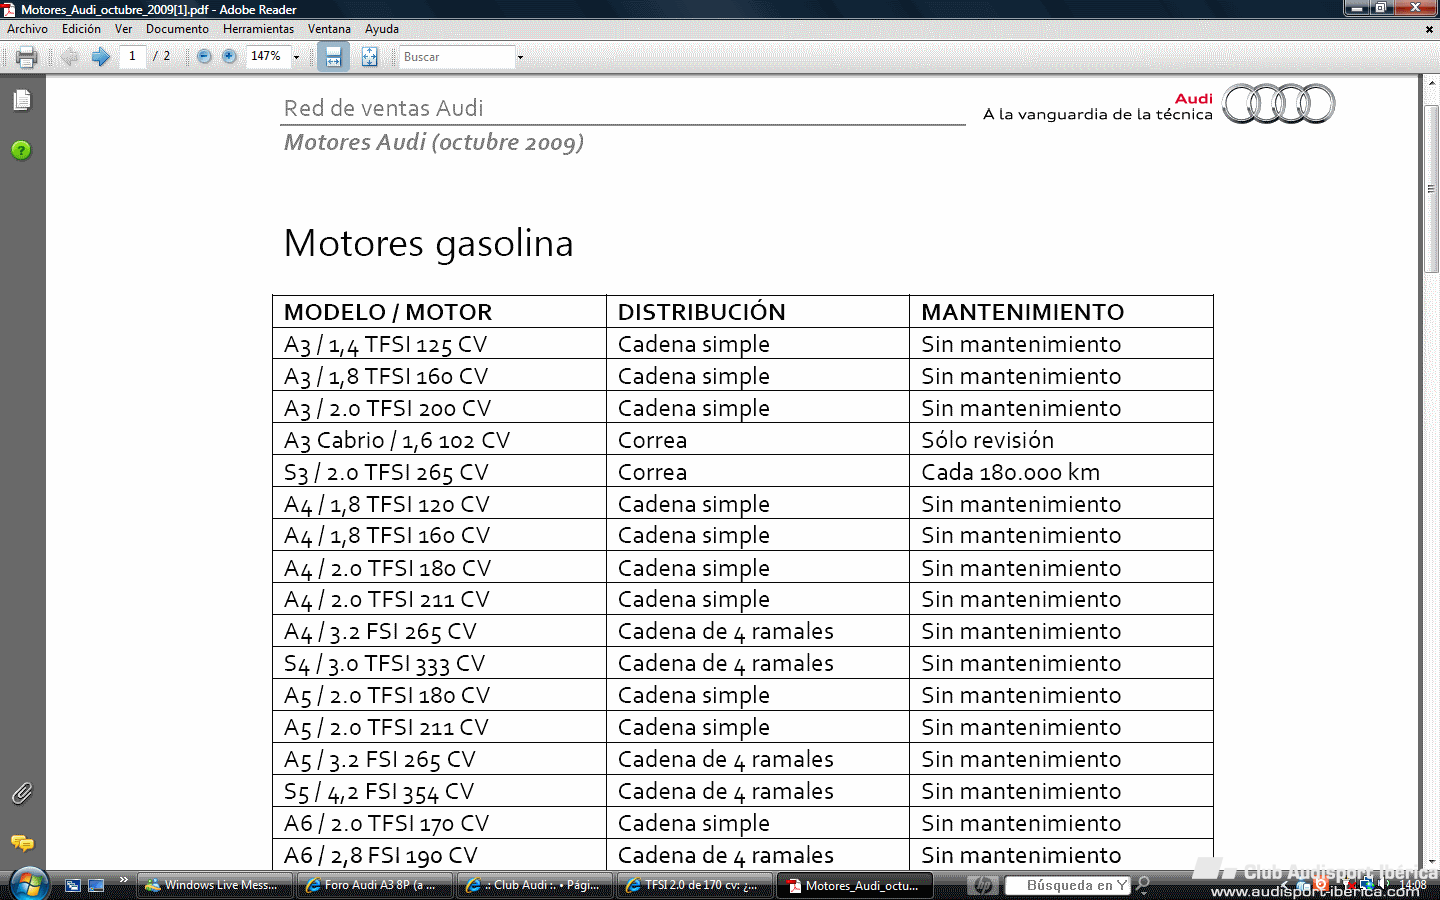Viewport: 1440px width, 900px height.
Task: Open the Buscar search options dropdown arrow
Action: click(x=520, y=58)
